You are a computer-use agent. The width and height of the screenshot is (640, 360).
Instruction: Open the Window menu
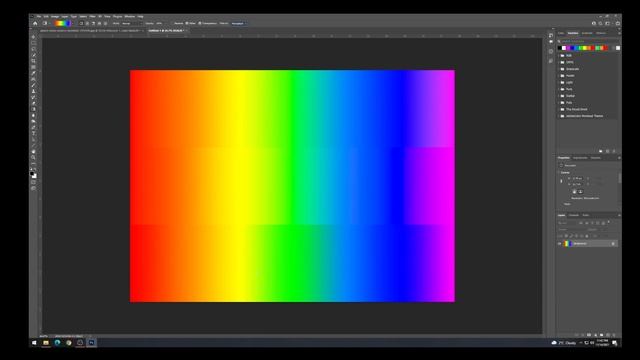[x=130, y=17]
